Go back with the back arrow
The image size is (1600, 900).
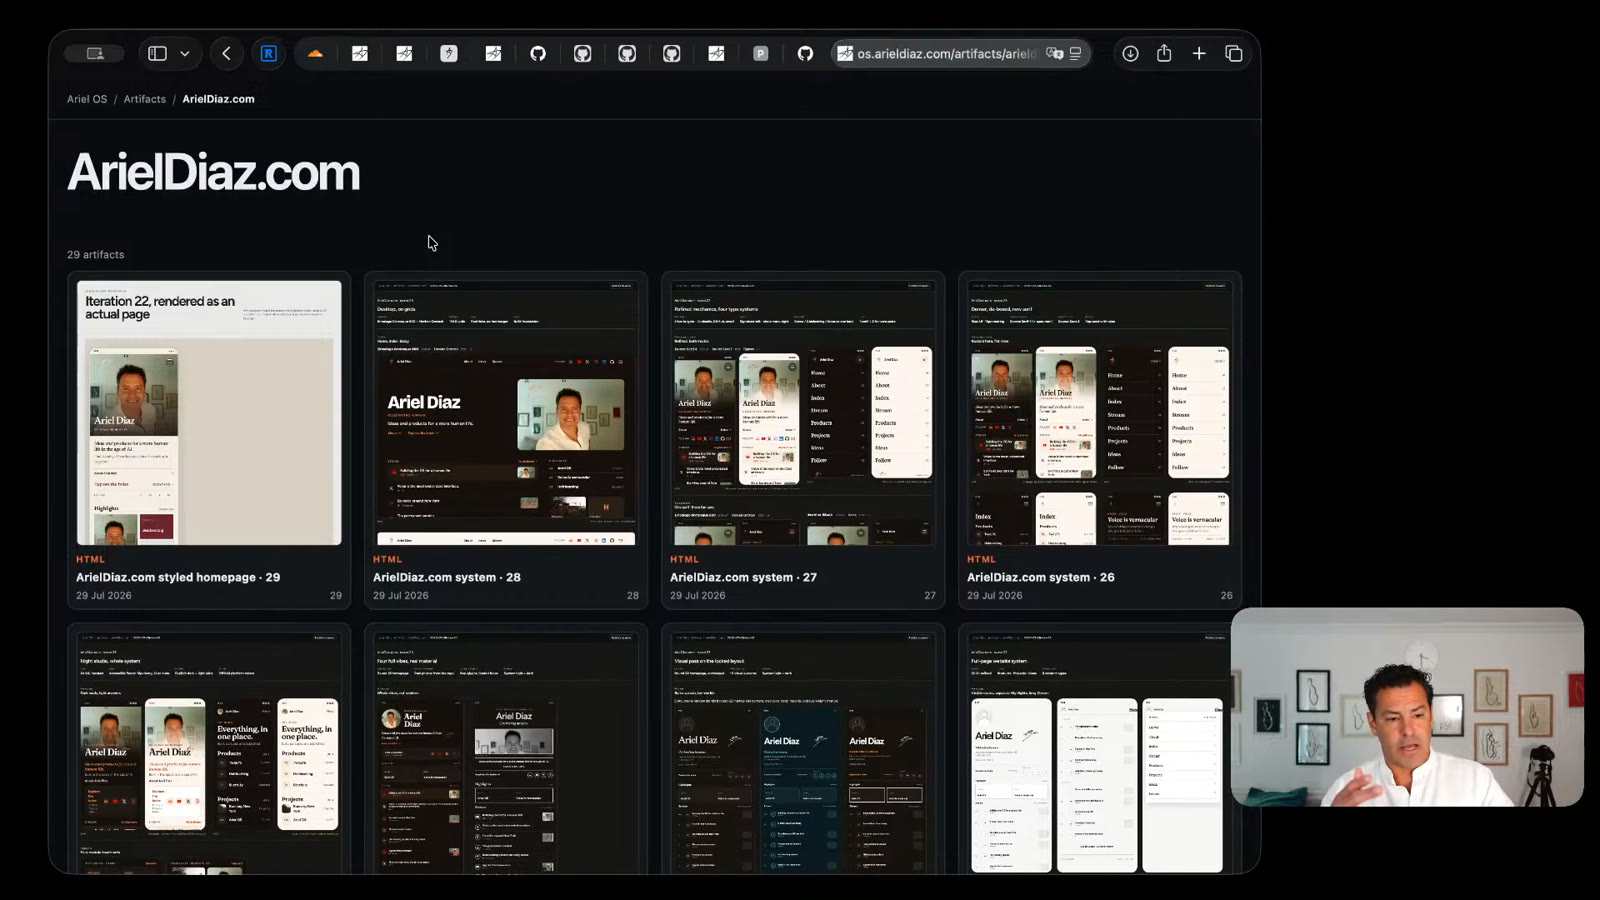coord(227,54)
